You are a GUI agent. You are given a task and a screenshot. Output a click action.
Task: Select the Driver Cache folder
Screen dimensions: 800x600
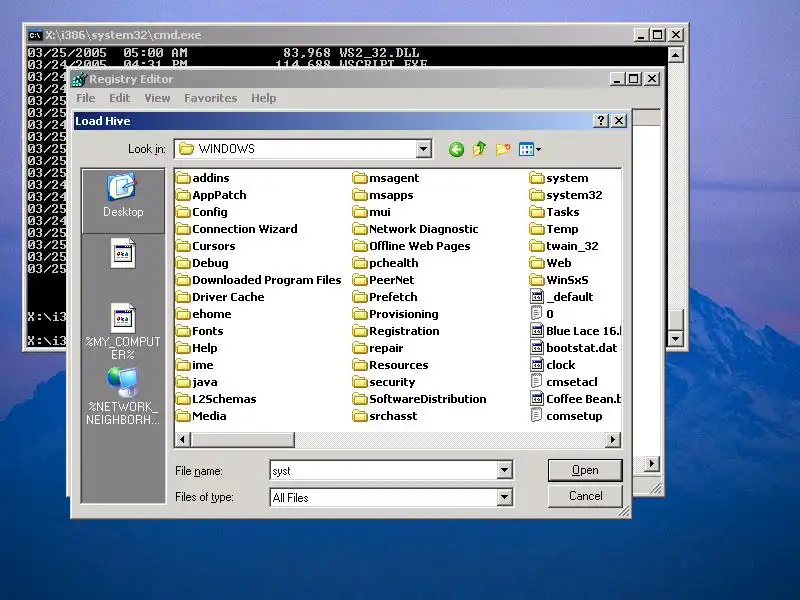click(x=220, y=297)
